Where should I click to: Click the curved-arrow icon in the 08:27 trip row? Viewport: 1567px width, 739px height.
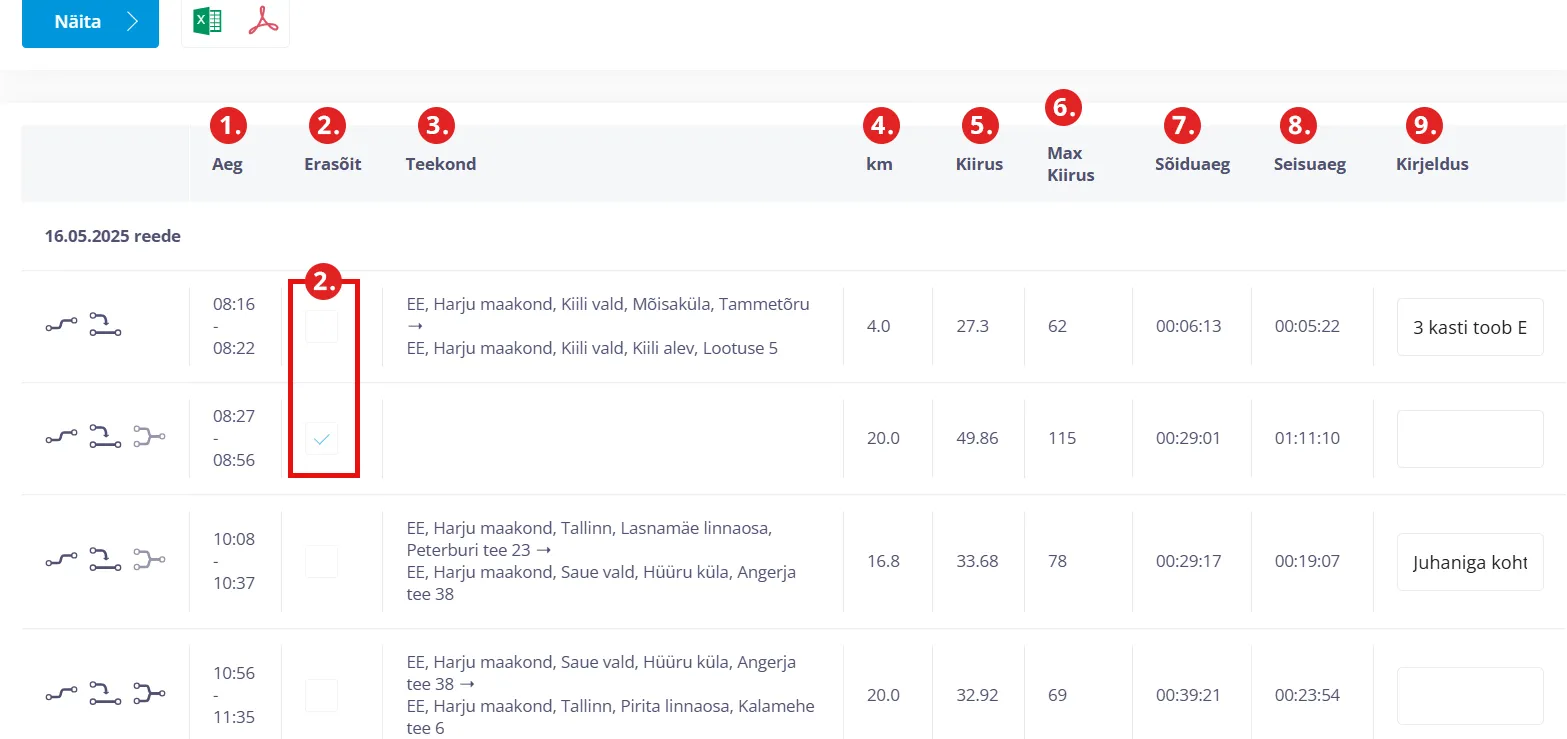pos(105,437)
